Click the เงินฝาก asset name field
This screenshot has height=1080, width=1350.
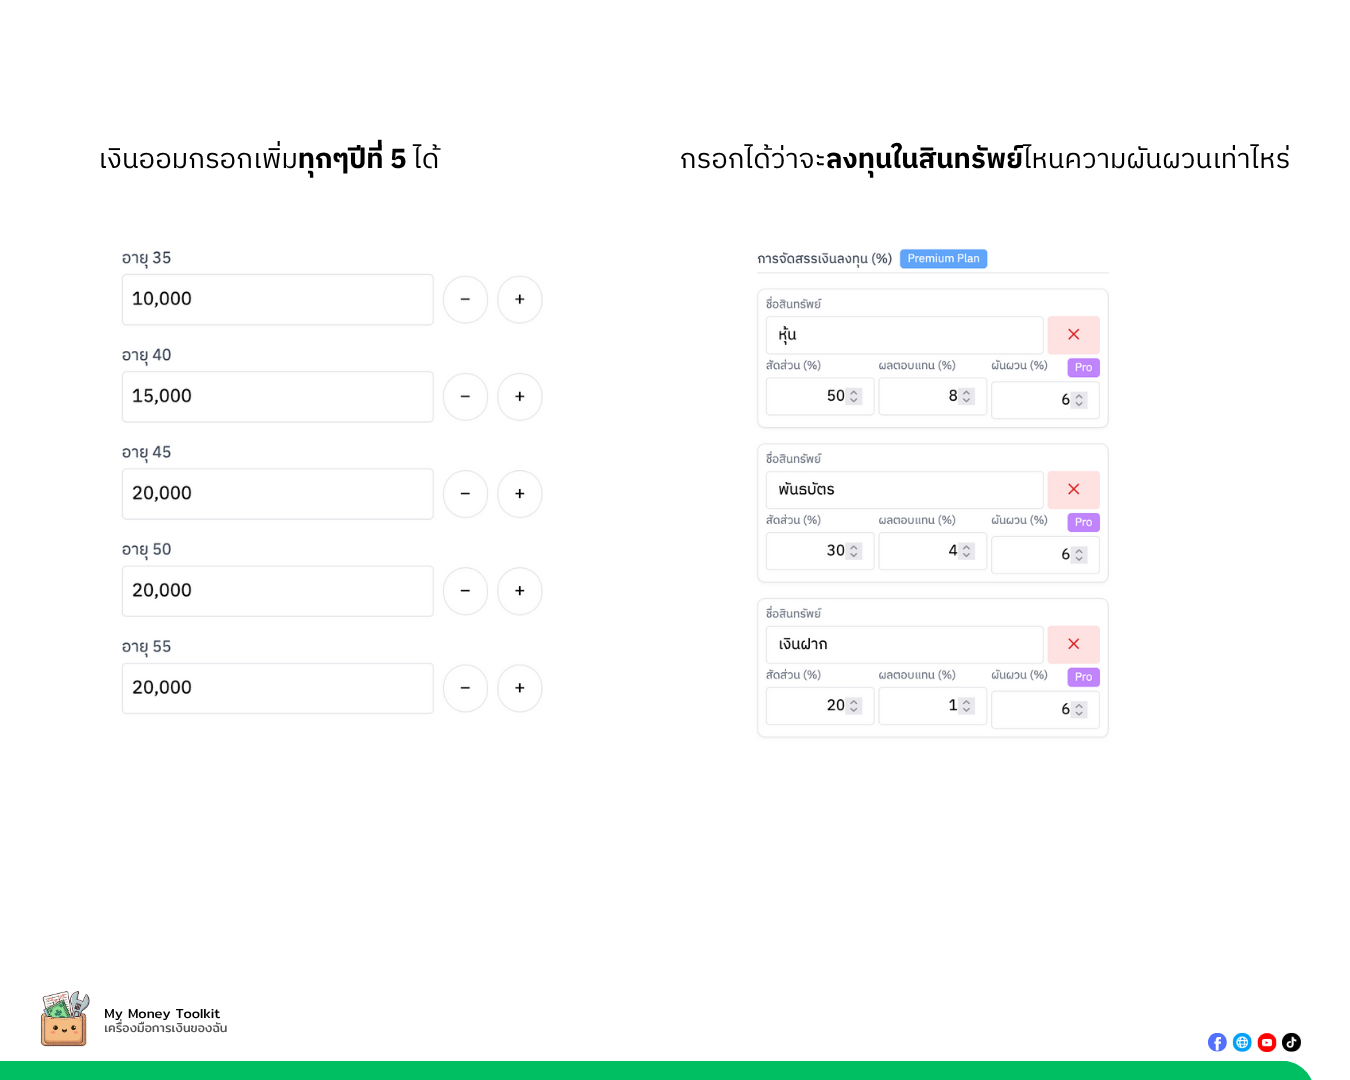tap(904, 645)
